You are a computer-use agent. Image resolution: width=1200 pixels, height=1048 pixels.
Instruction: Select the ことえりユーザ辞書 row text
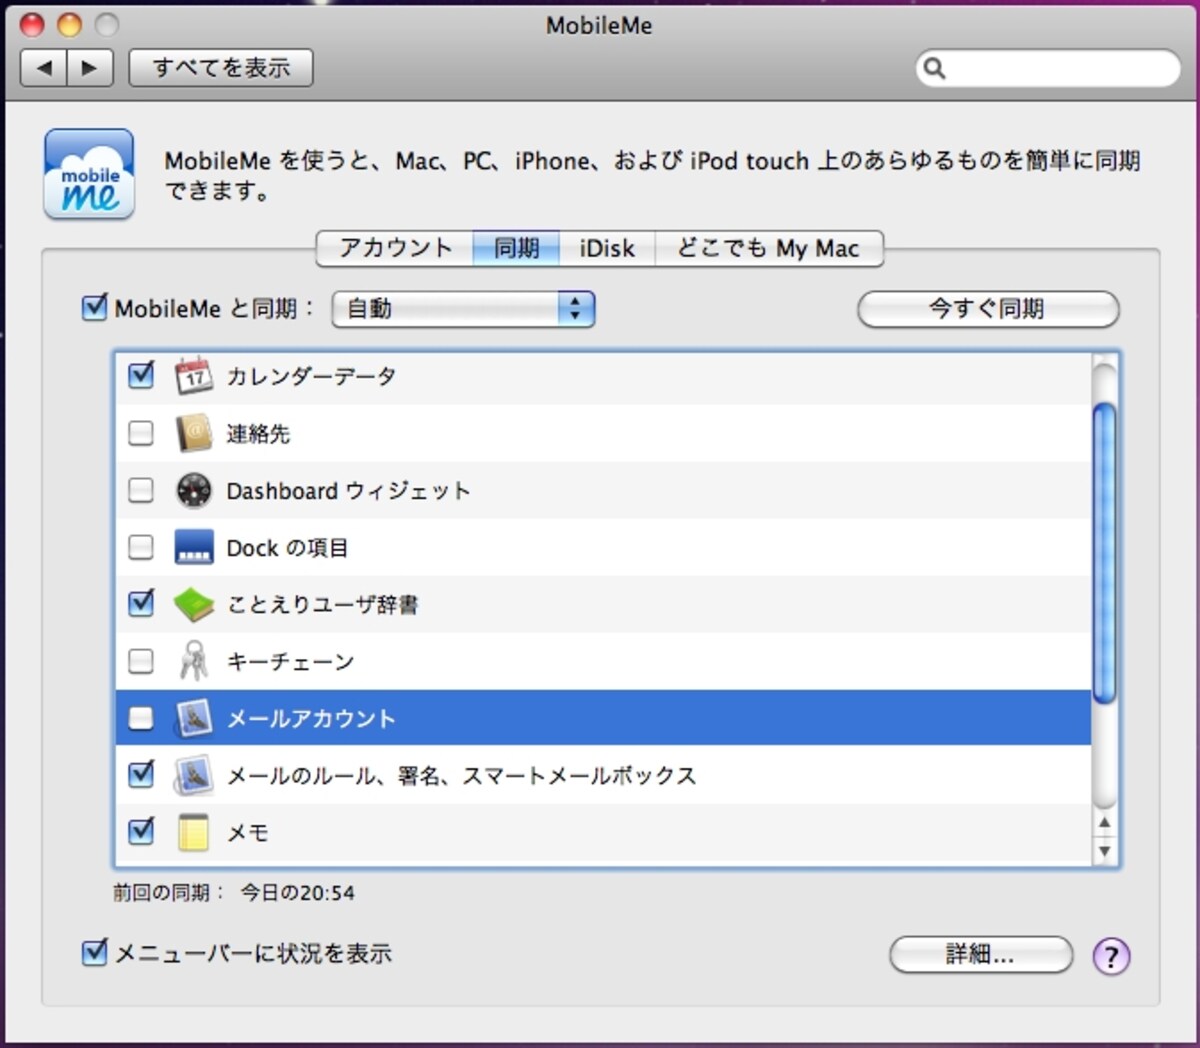pyautogui.click(x=322, y=604)
